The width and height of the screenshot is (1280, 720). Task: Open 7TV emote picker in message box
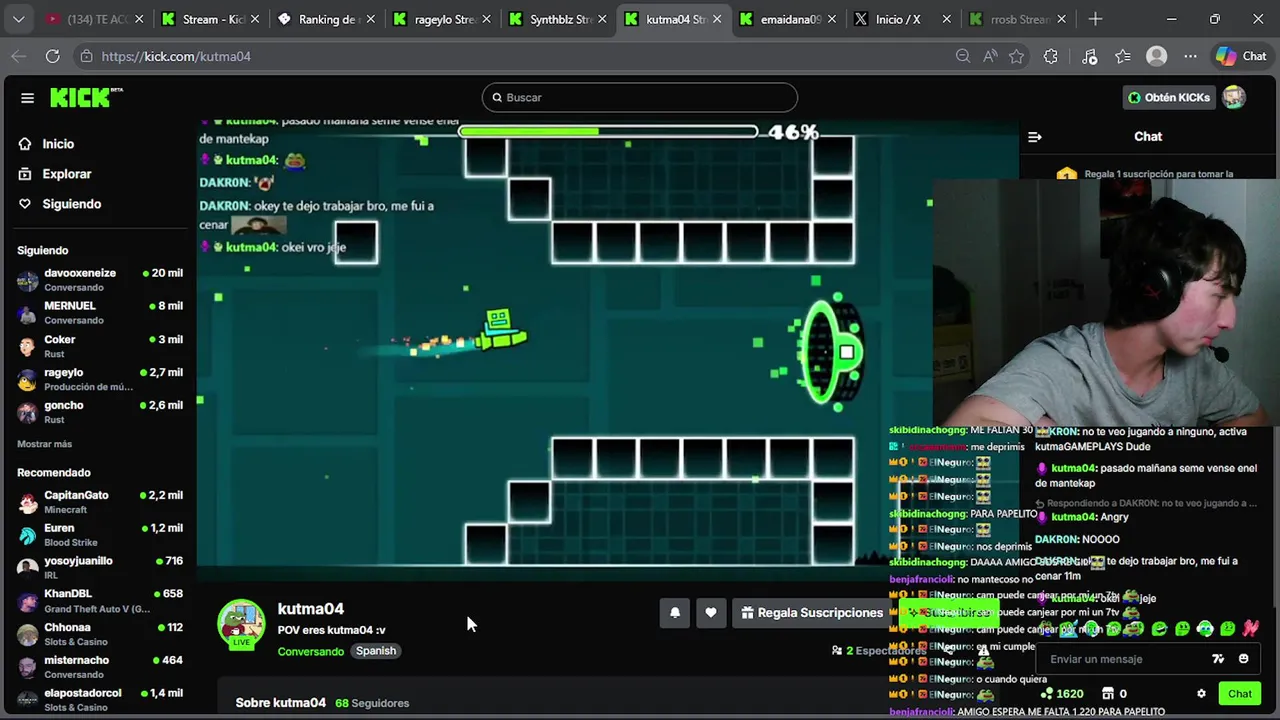tap(1218, 659)
